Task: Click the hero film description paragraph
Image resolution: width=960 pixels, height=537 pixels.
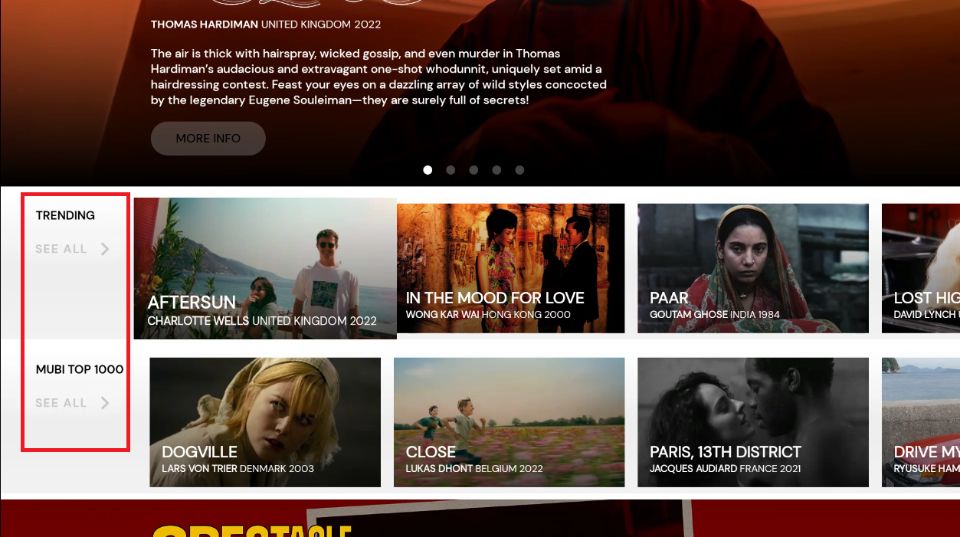Action: (378, 77)
